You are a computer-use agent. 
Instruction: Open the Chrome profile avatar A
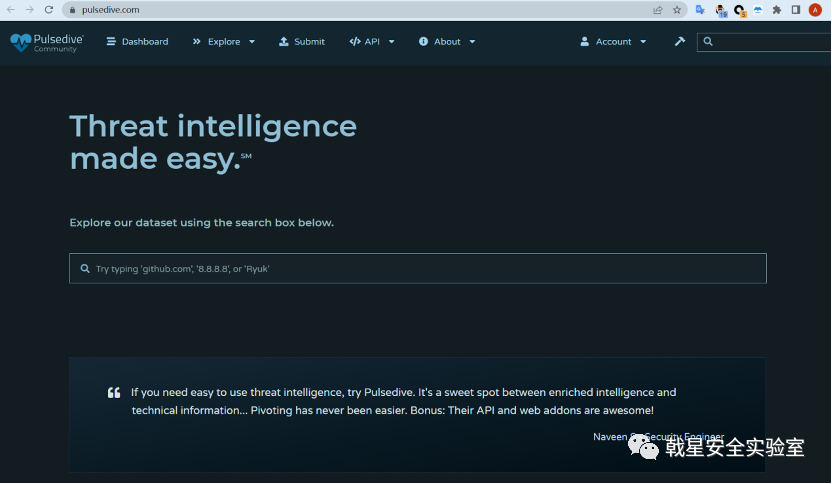pos(816,10)
